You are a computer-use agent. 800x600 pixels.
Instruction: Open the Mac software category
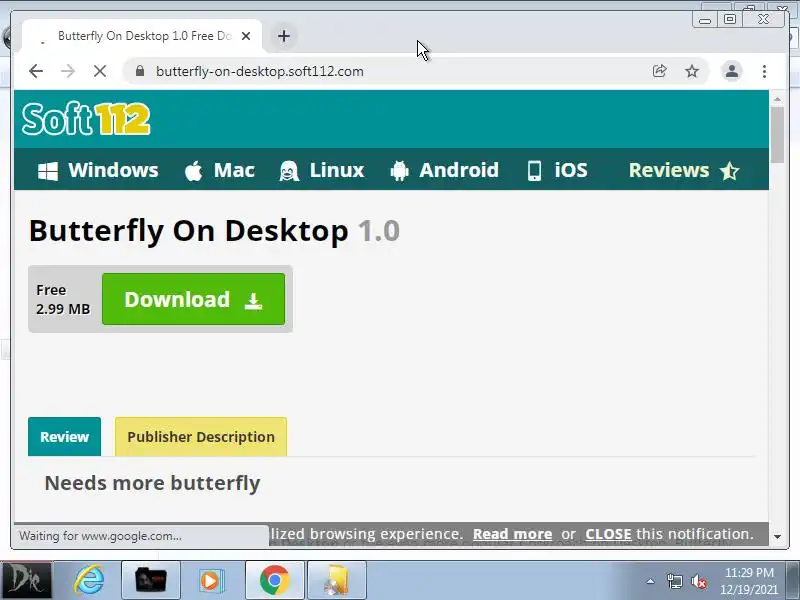[x=219, y=170]
